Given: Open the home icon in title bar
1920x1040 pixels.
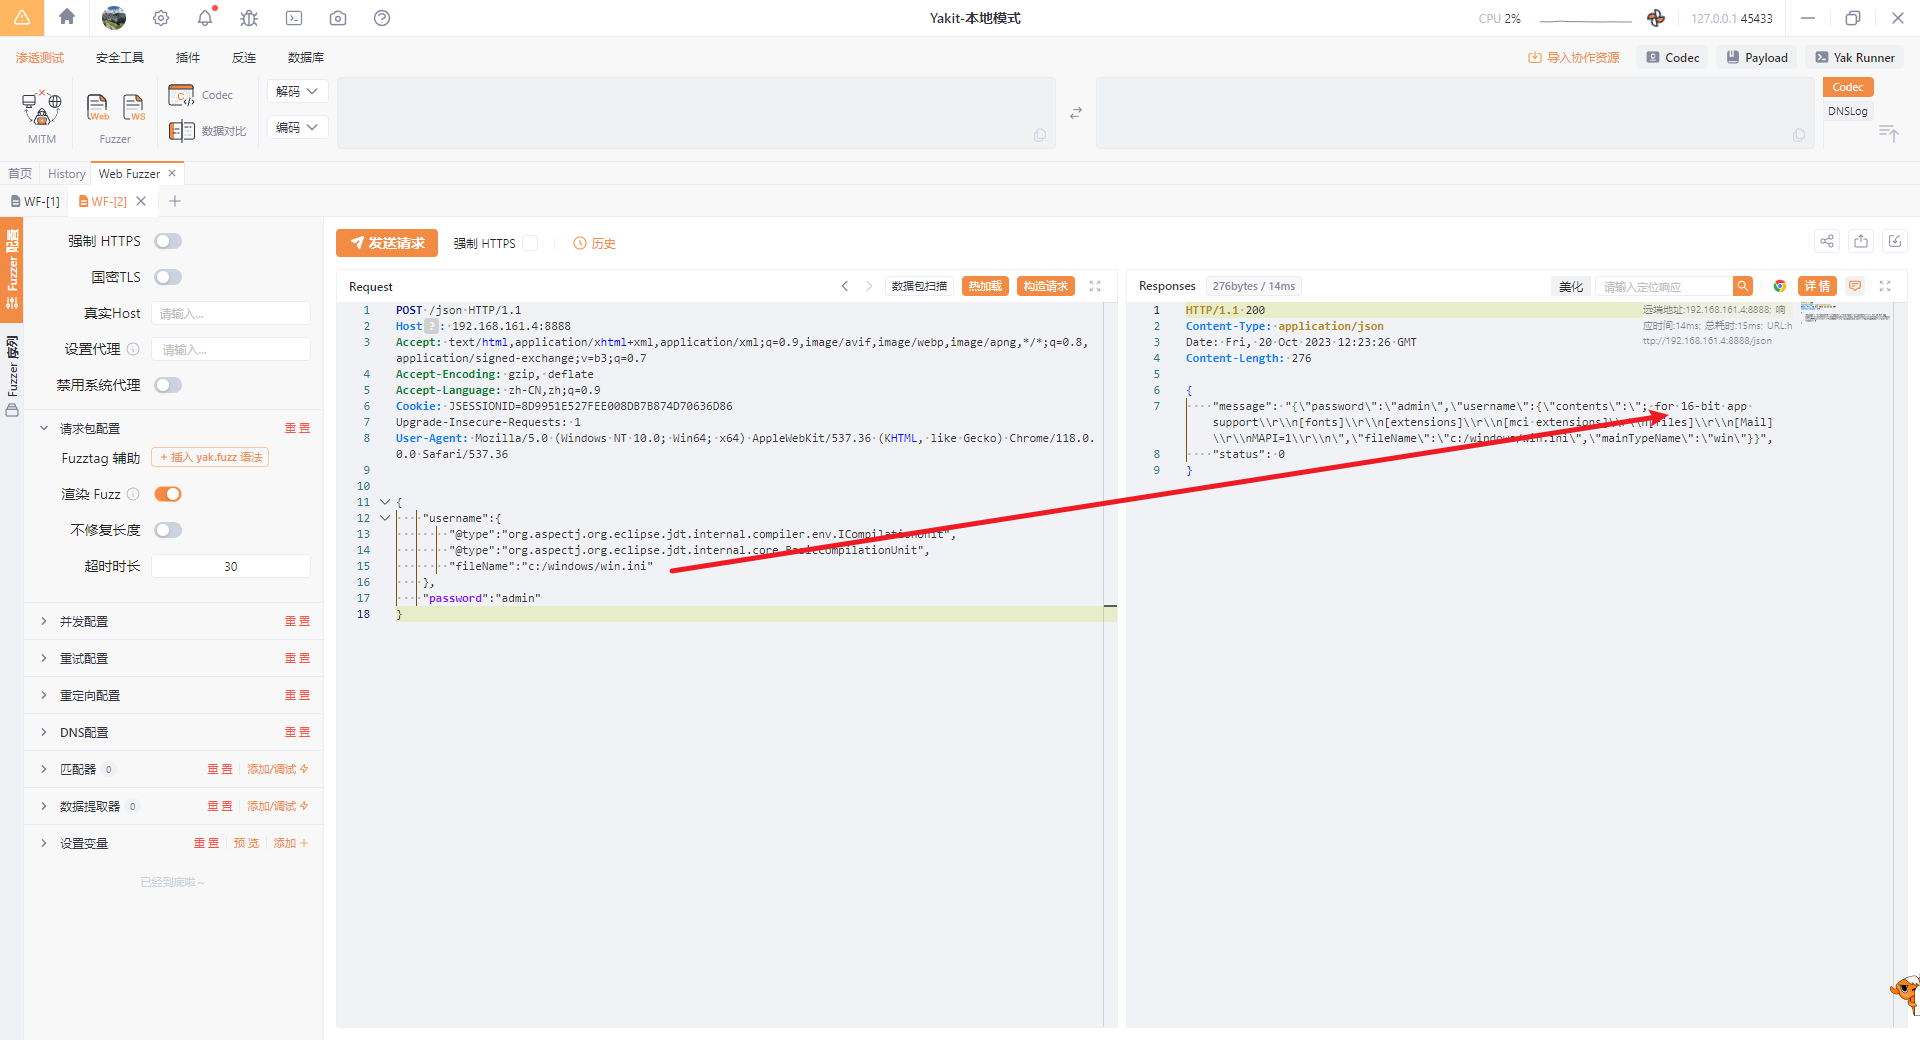Looking at the screenshot, I should click(67, 17).
